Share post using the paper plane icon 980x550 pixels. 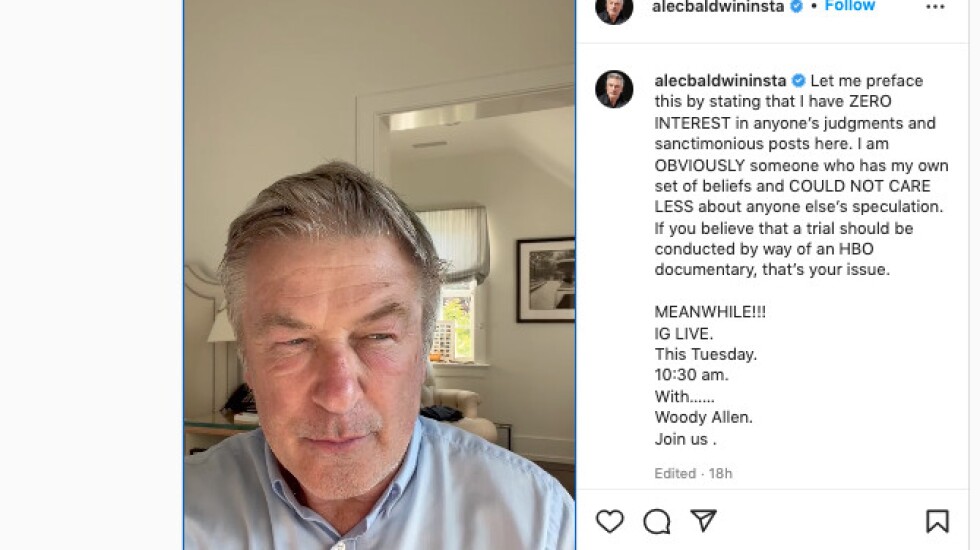[x=703, y=521]
